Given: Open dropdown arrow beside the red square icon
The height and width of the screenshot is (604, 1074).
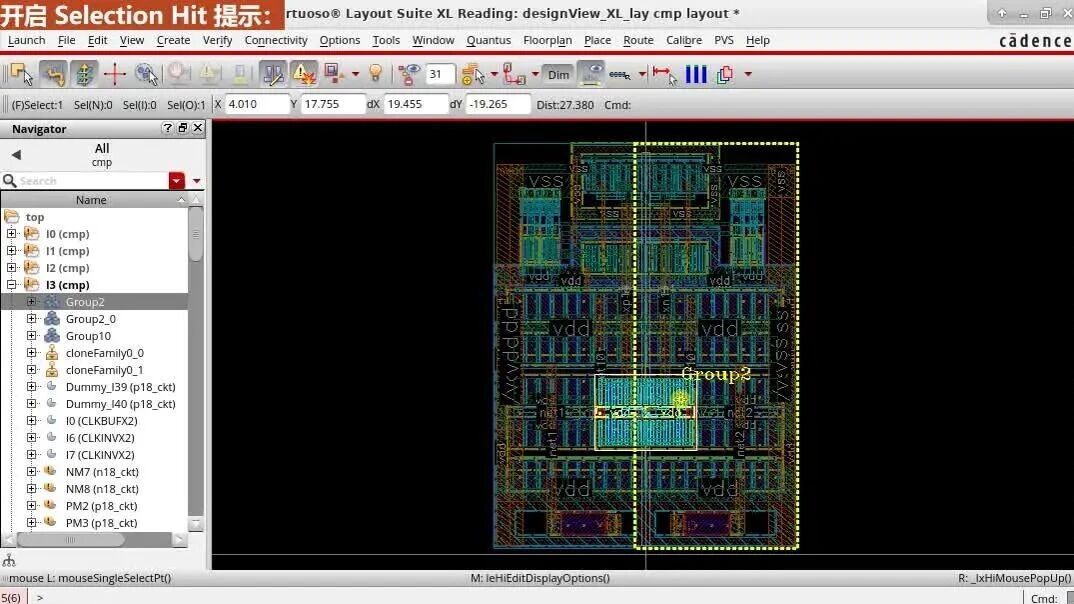Looking at the screenshot, I should pyautogui.click(x=355, y=74).
